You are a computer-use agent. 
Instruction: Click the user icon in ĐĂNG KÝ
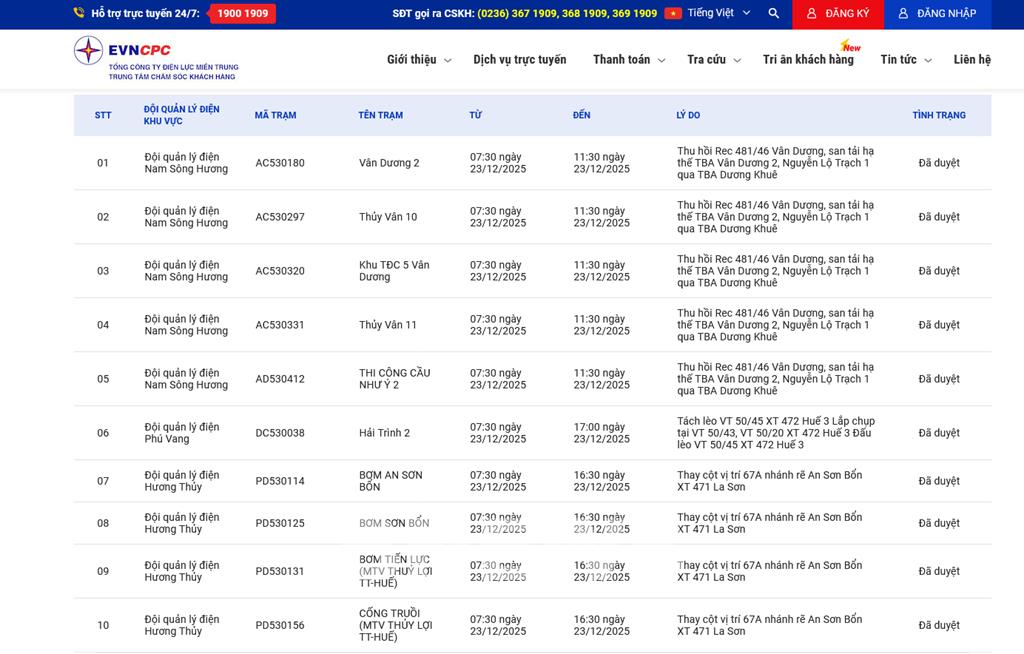coord(811,14)
